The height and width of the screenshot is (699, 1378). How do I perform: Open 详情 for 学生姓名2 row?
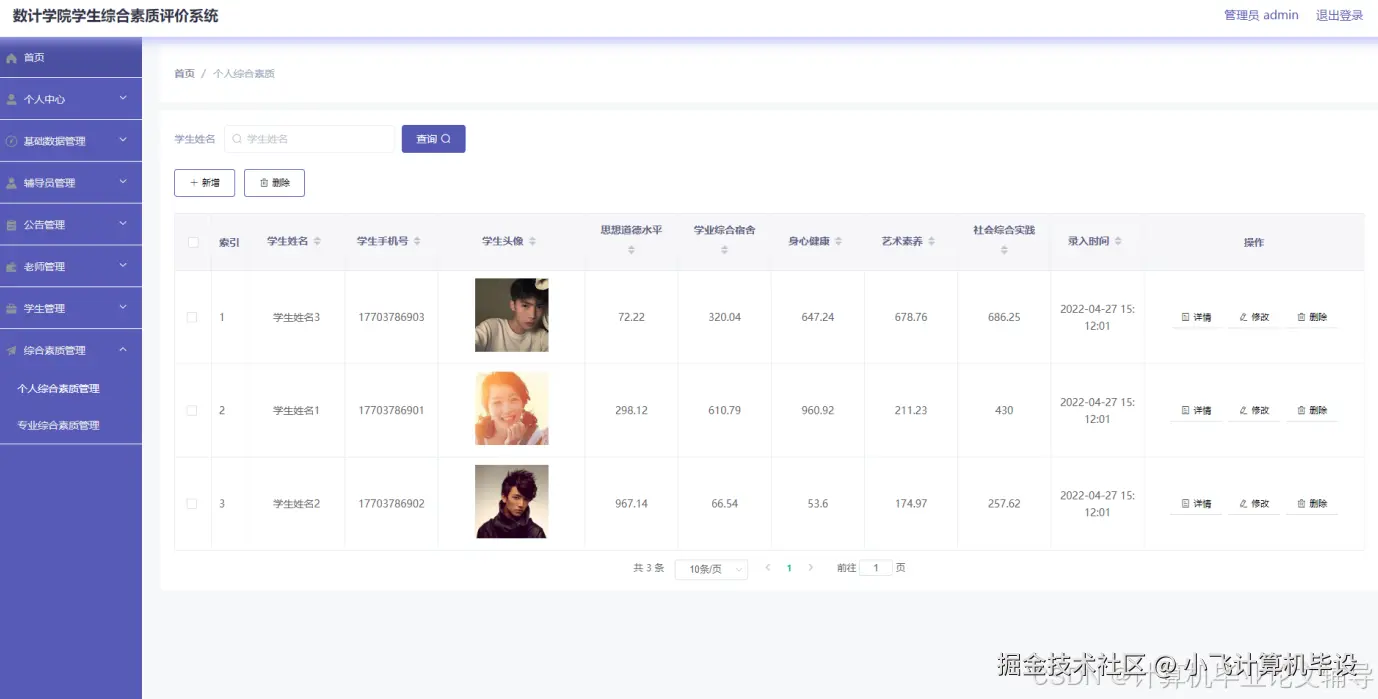click(x=1196, y=504)
